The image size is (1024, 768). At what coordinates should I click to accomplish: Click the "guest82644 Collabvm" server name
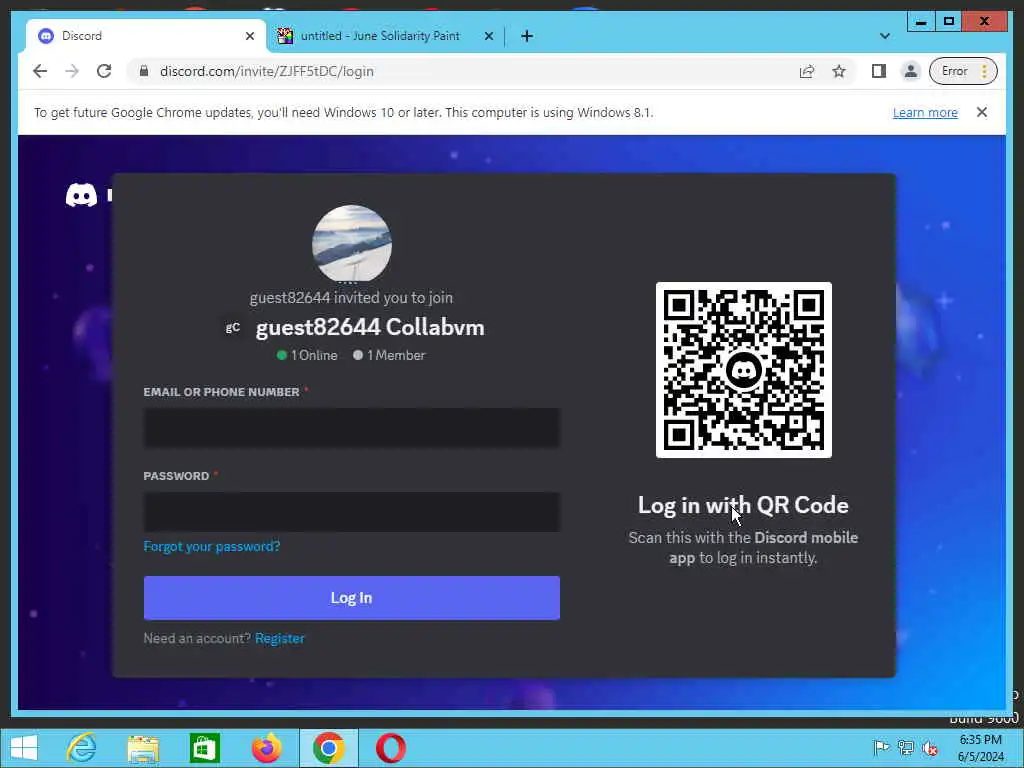[370, 327]
